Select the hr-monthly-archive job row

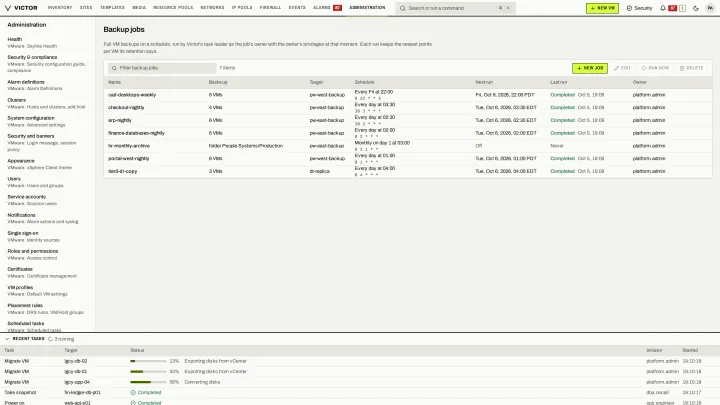(408, 146)
